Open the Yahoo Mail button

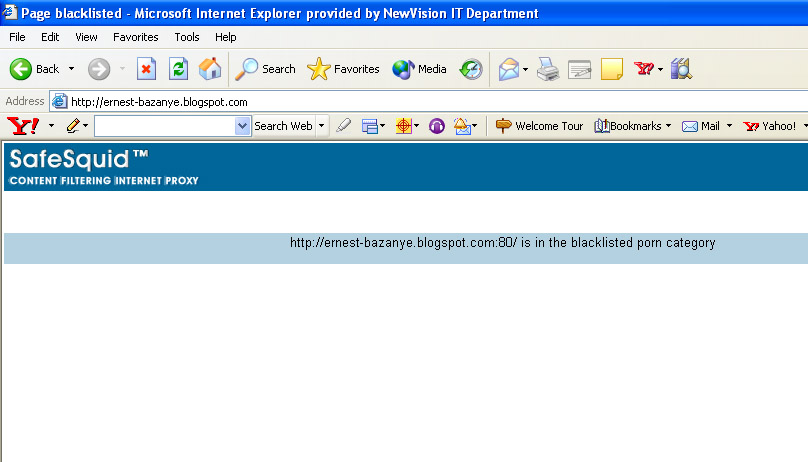pyautogui.click(x=701, y=126)
